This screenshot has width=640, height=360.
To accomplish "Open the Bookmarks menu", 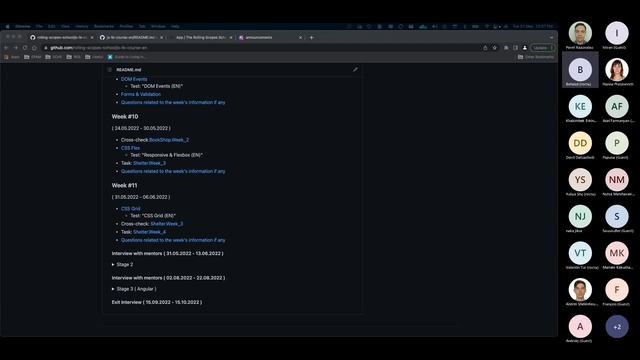I will (104, 27).
